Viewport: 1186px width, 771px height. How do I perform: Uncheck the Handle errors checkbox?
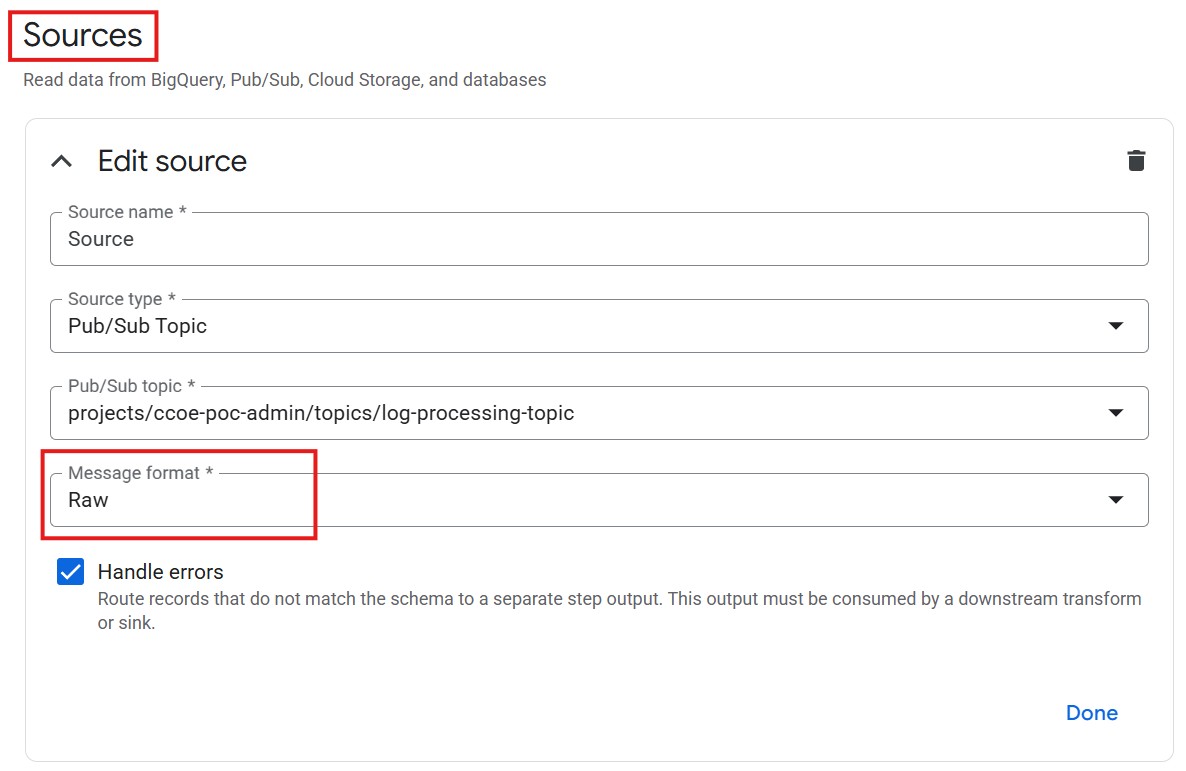click(71, 572)
